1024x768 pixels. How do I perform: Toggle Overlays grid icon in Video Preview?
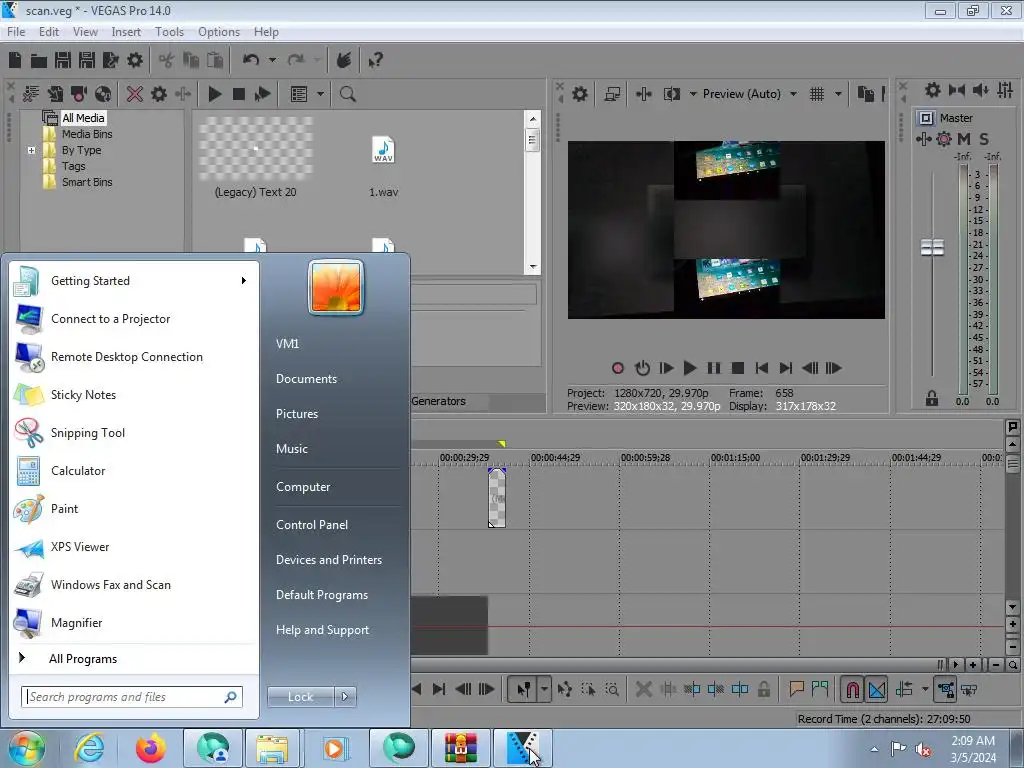(x=816, y=94)
